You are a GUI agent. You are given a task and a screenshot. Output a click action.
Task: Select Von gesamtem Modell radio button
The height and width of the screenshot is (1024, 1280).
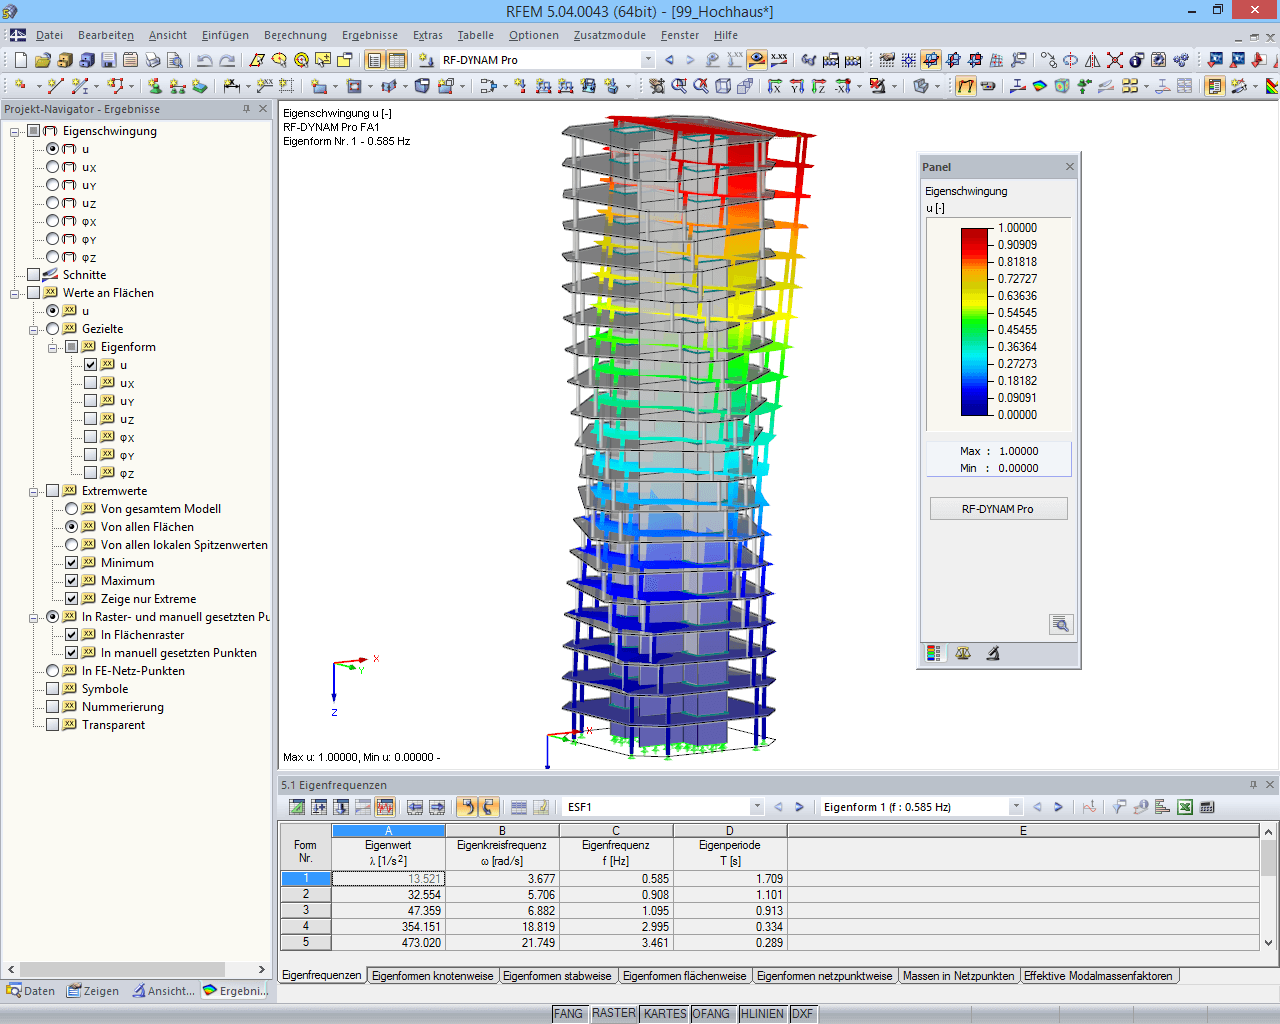pos(72,509)
